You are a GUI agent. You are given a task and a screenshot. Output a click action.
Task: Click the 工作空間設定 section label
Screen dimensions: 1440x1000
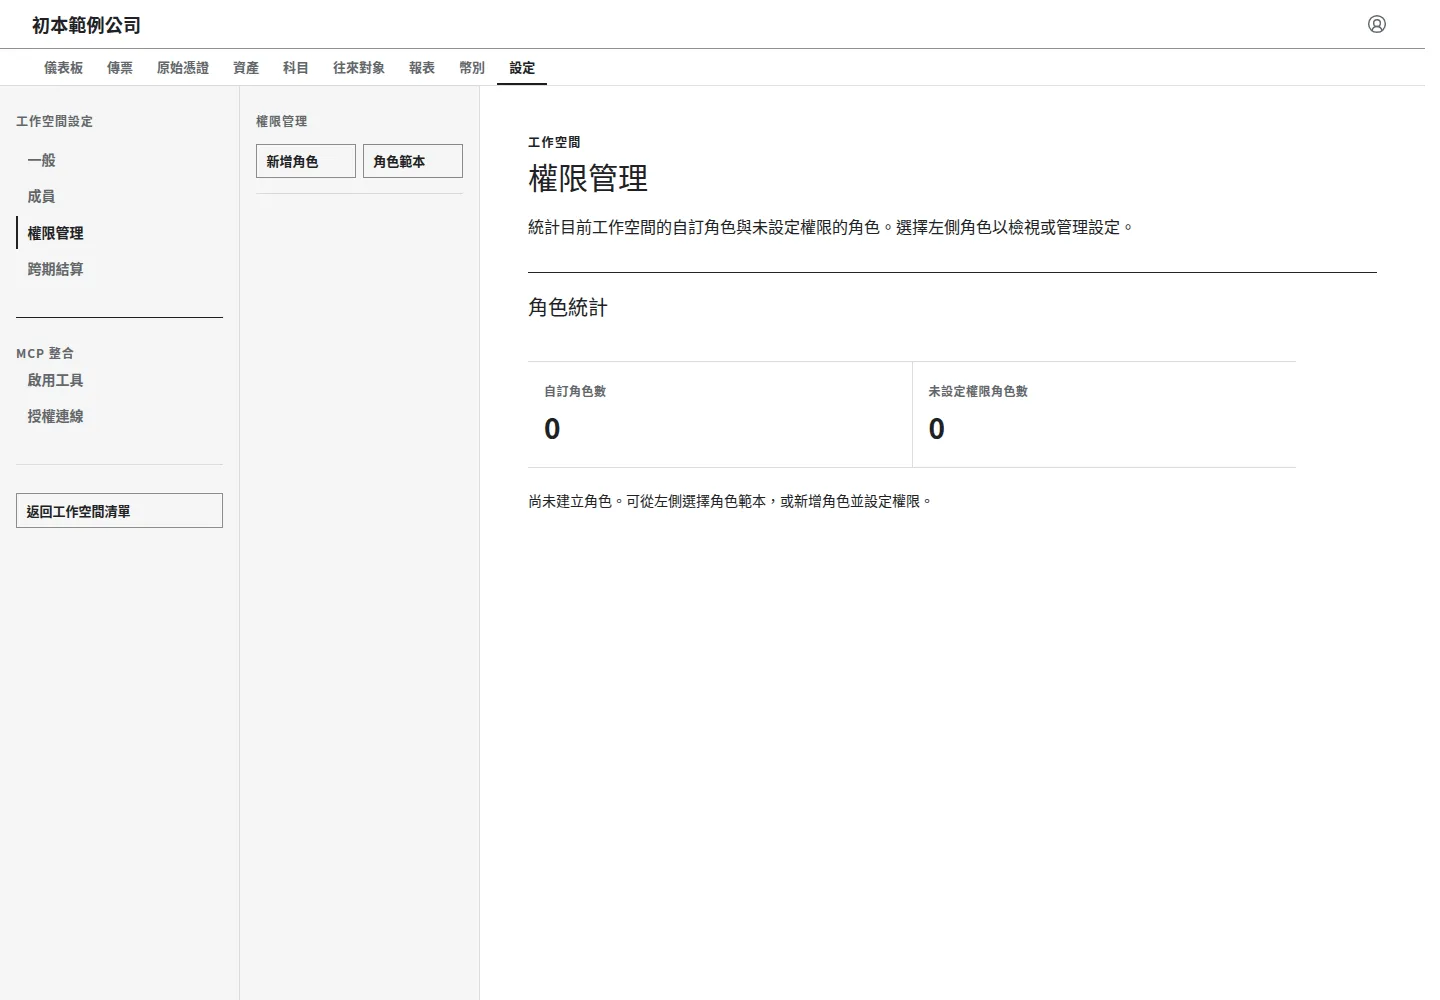(54, 121)
